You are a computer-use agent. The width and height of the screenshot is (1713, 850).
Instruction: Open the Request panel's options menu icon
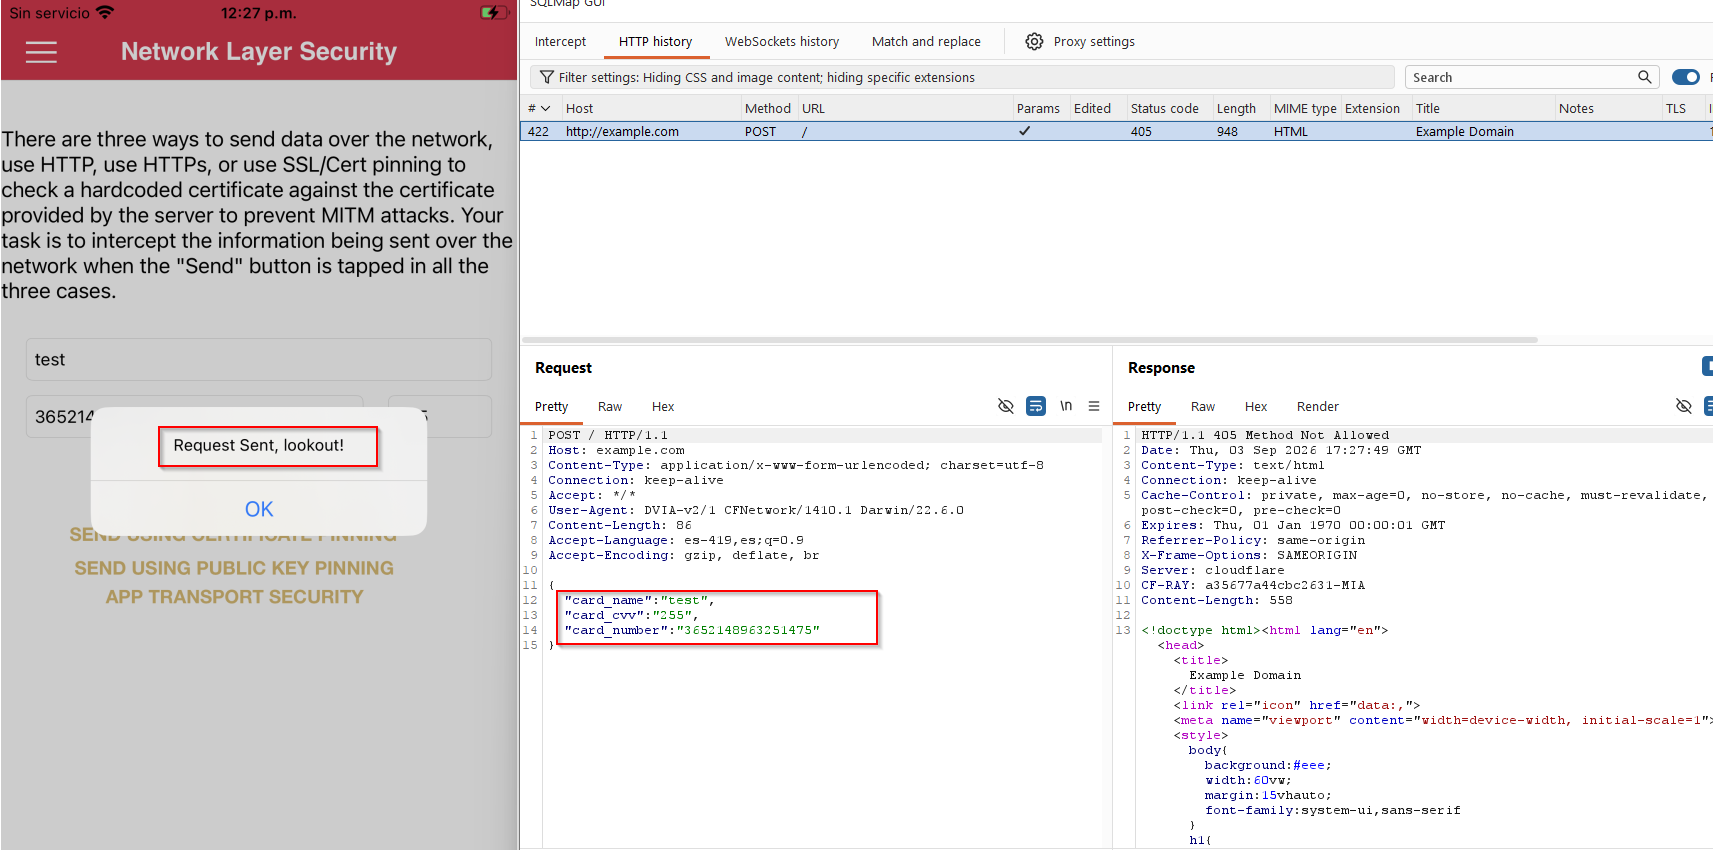click(x=1094, y=406)
